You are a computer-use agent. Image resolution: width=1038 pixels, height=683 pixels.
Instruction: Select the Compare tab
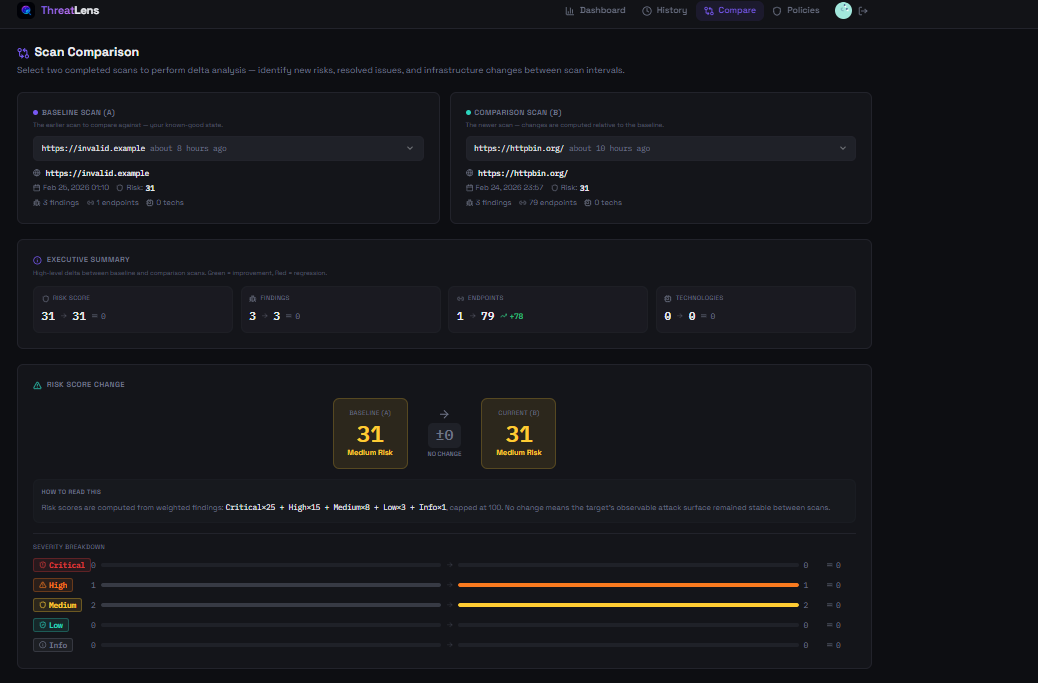coord(730,11)
